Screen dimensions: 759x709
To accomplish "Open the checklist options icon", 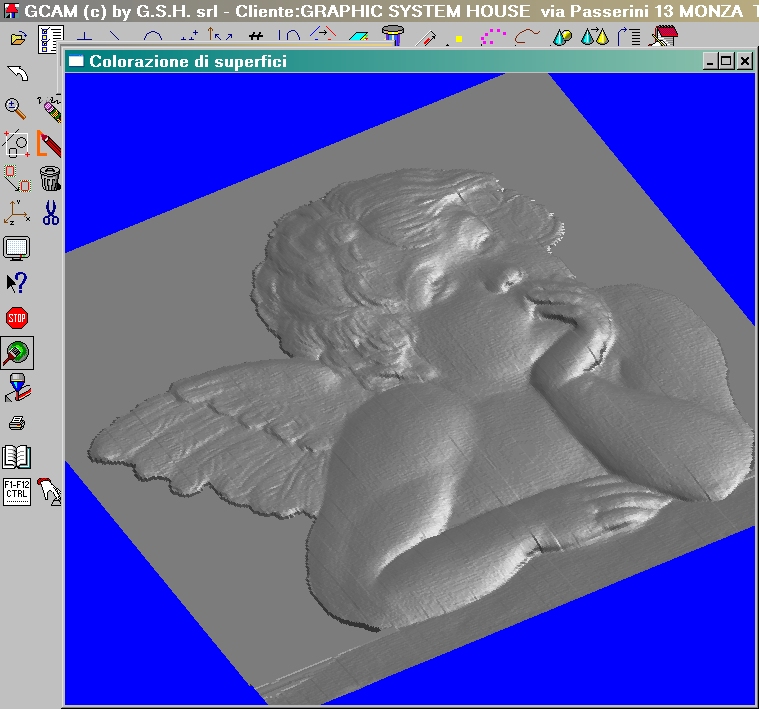I will 50,39.
